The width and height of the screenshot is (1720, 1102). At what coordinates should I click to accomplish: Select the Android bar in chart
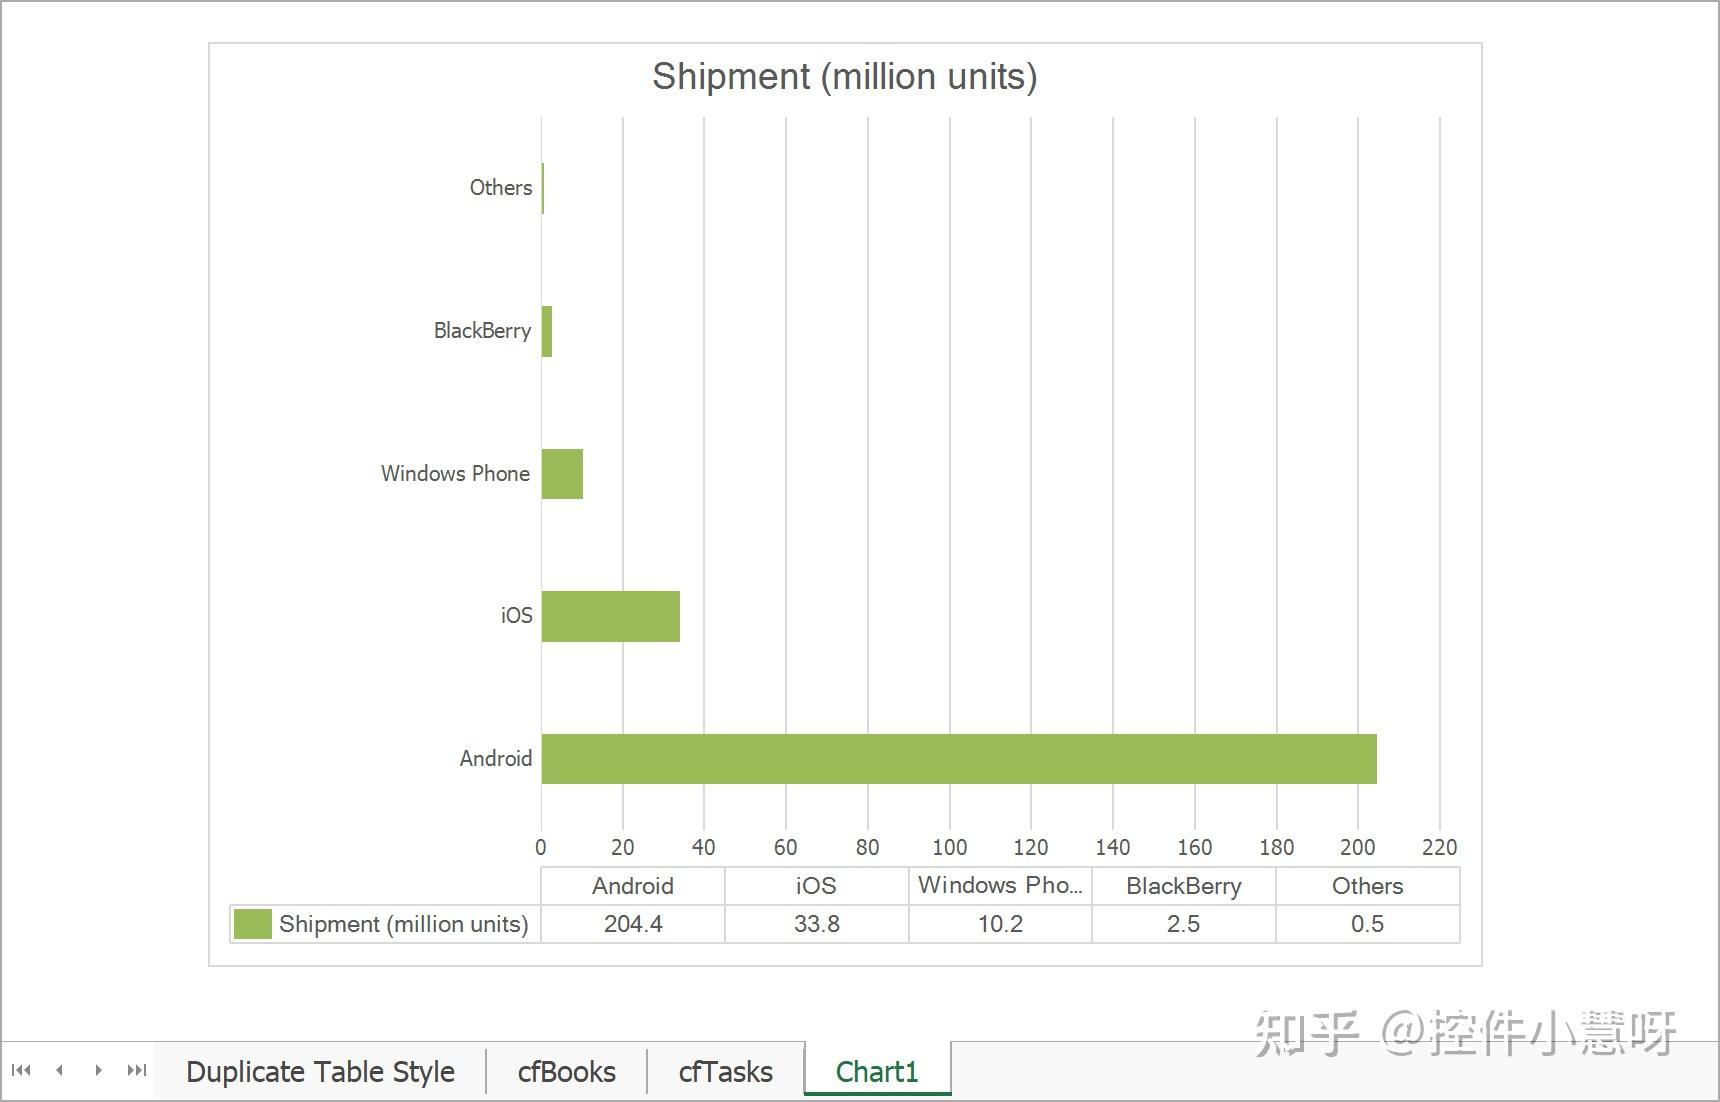click(959, 759)
